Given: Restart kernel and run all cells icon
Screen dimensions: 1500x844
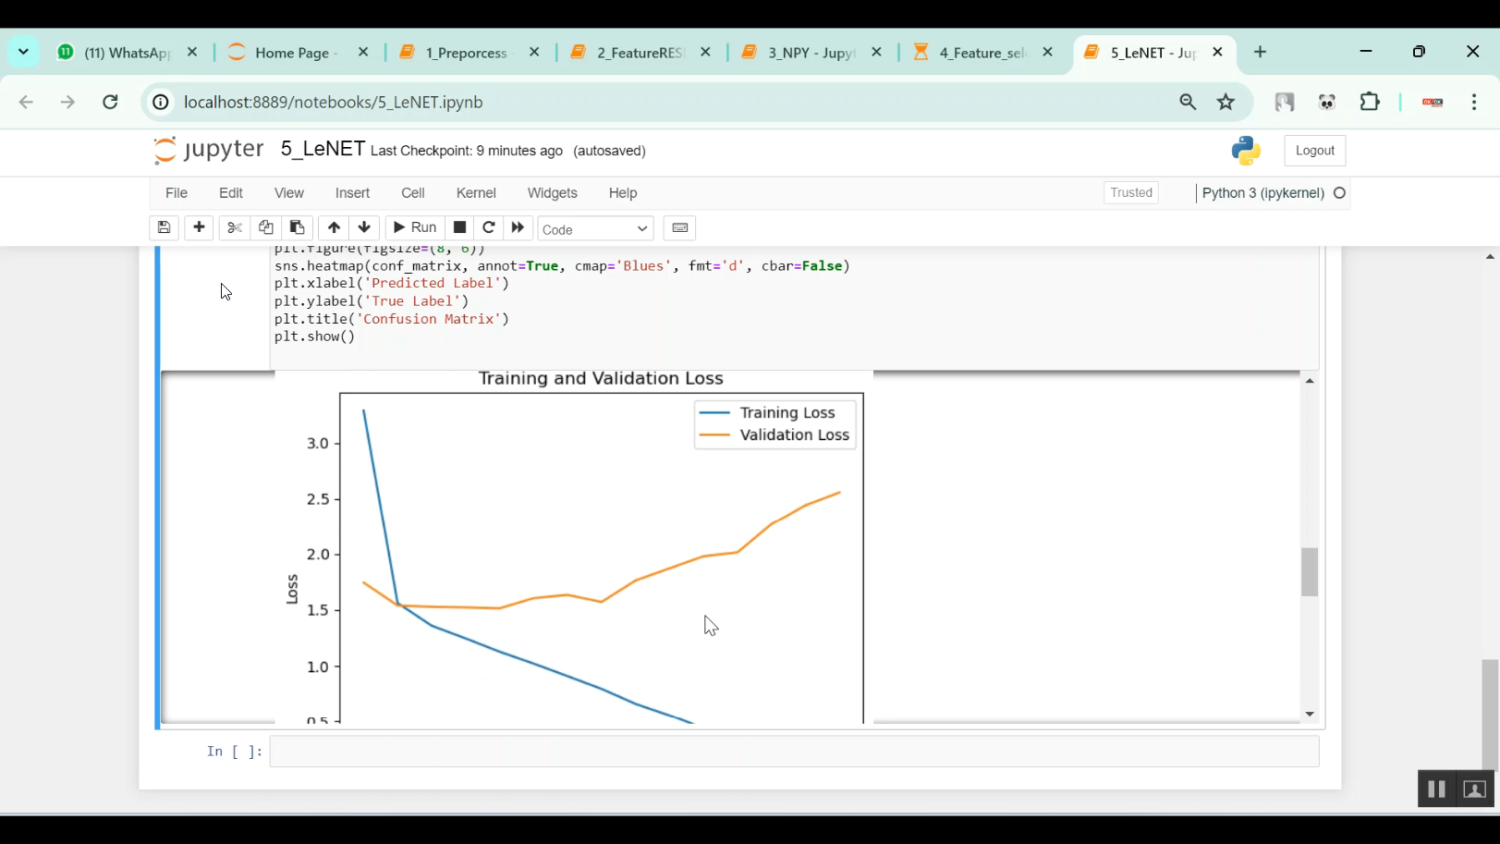Looking at the screenshot, I should coord(518,228).
